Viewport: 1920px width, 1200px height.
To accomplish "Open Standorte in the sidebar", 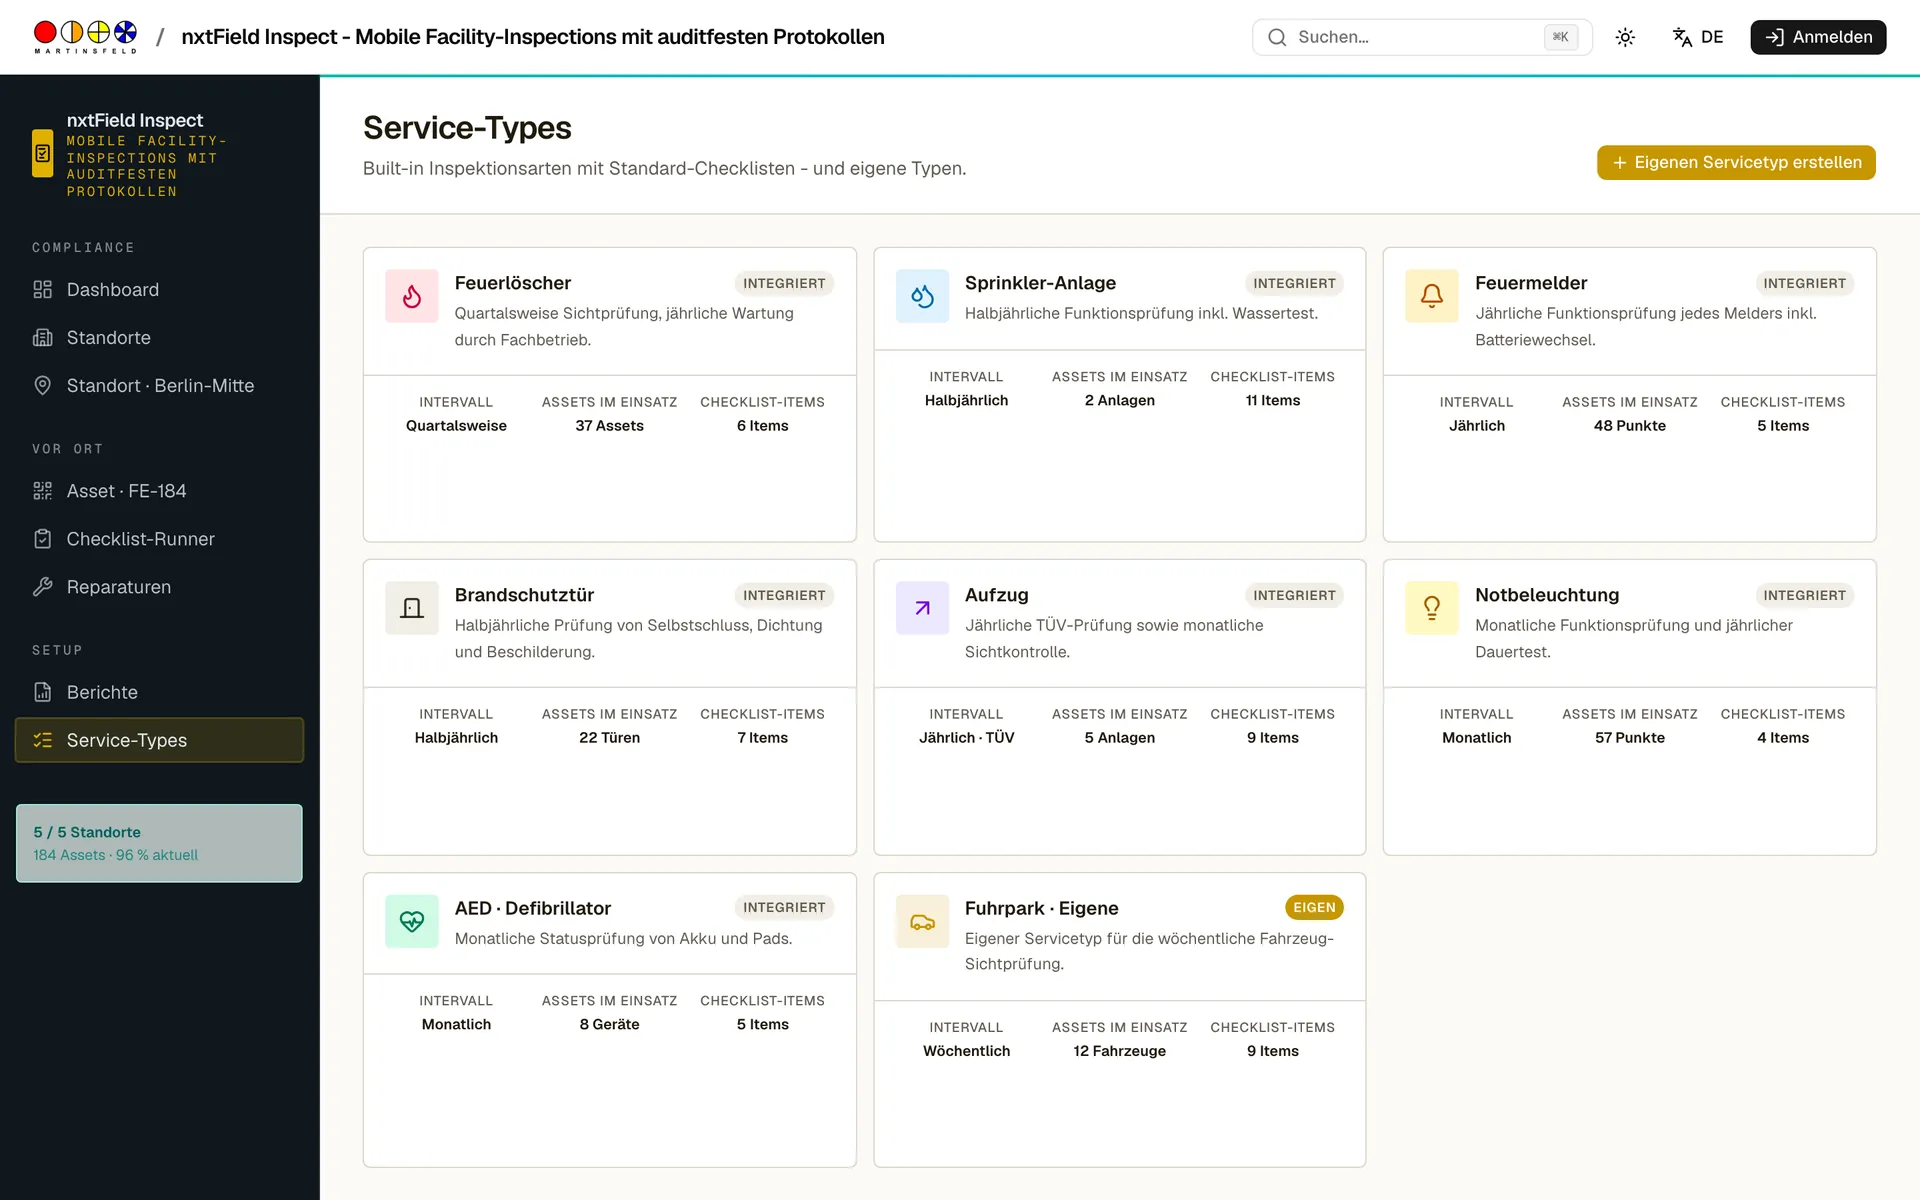I will (x=159, y=337).
